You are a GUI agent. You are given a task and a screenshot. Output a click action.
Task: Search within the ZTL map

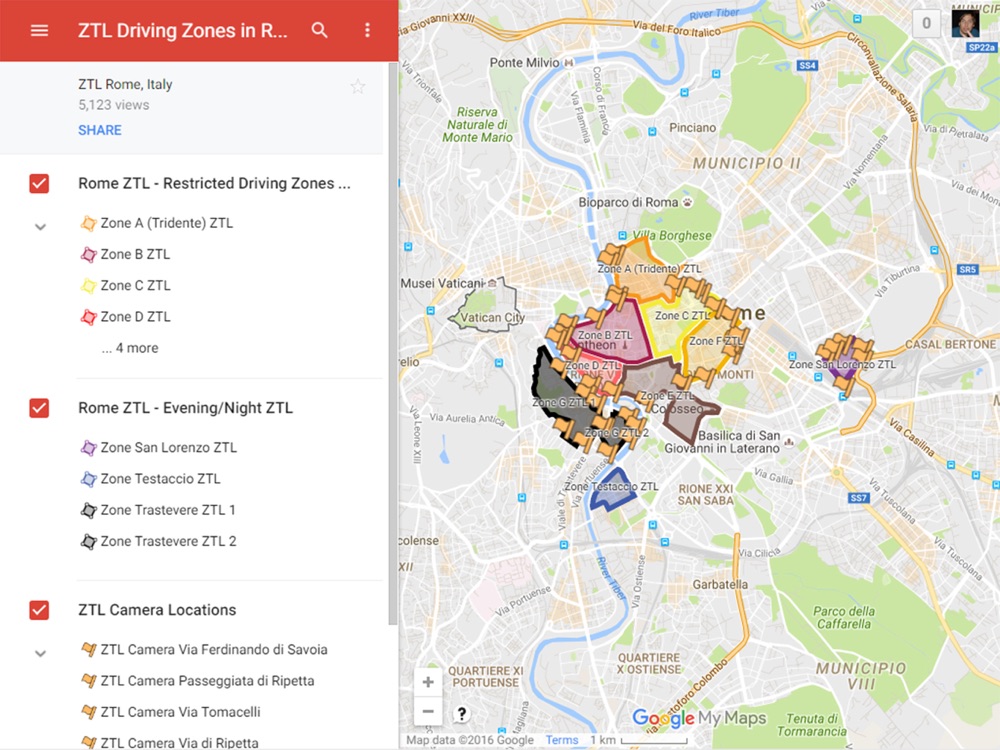320,30
